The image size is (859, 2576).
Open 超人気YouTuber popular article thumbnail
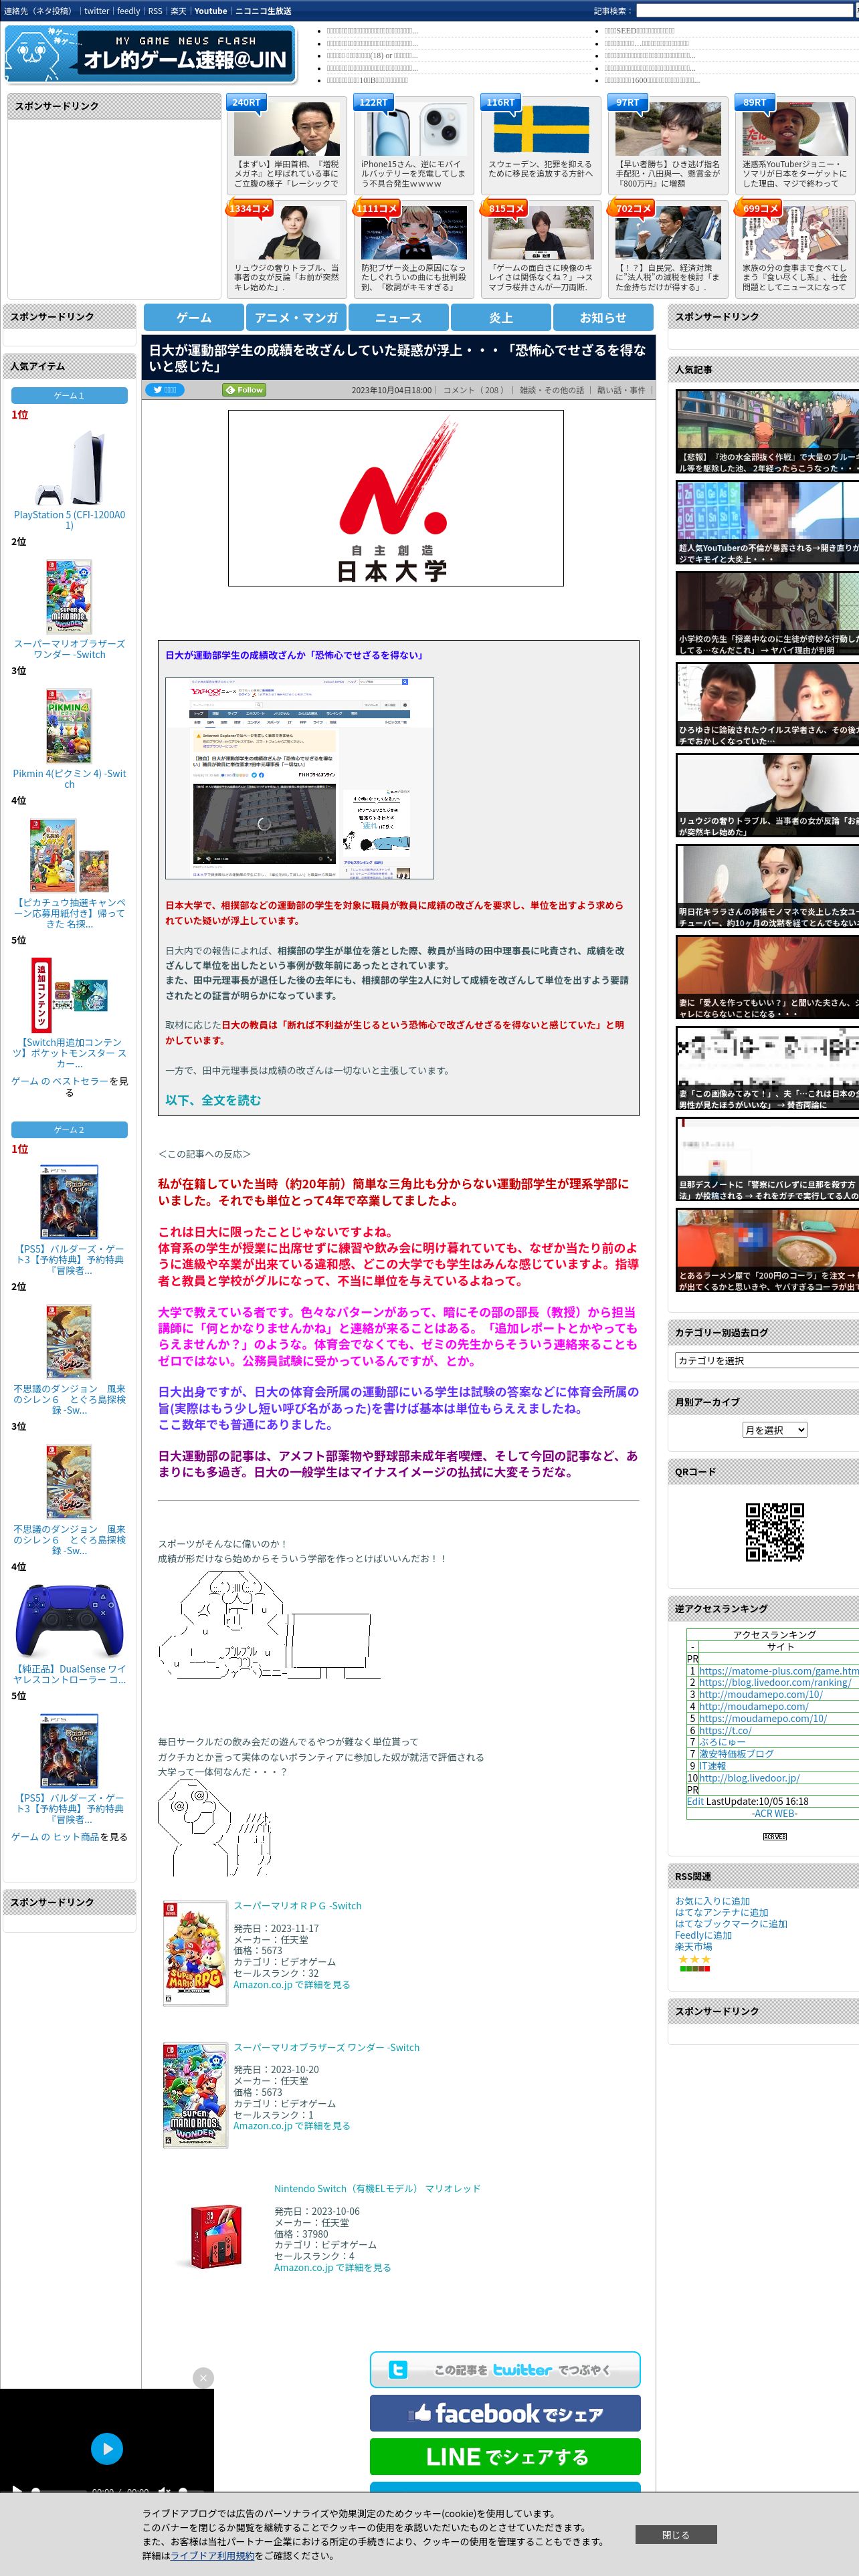coord(767,523)
